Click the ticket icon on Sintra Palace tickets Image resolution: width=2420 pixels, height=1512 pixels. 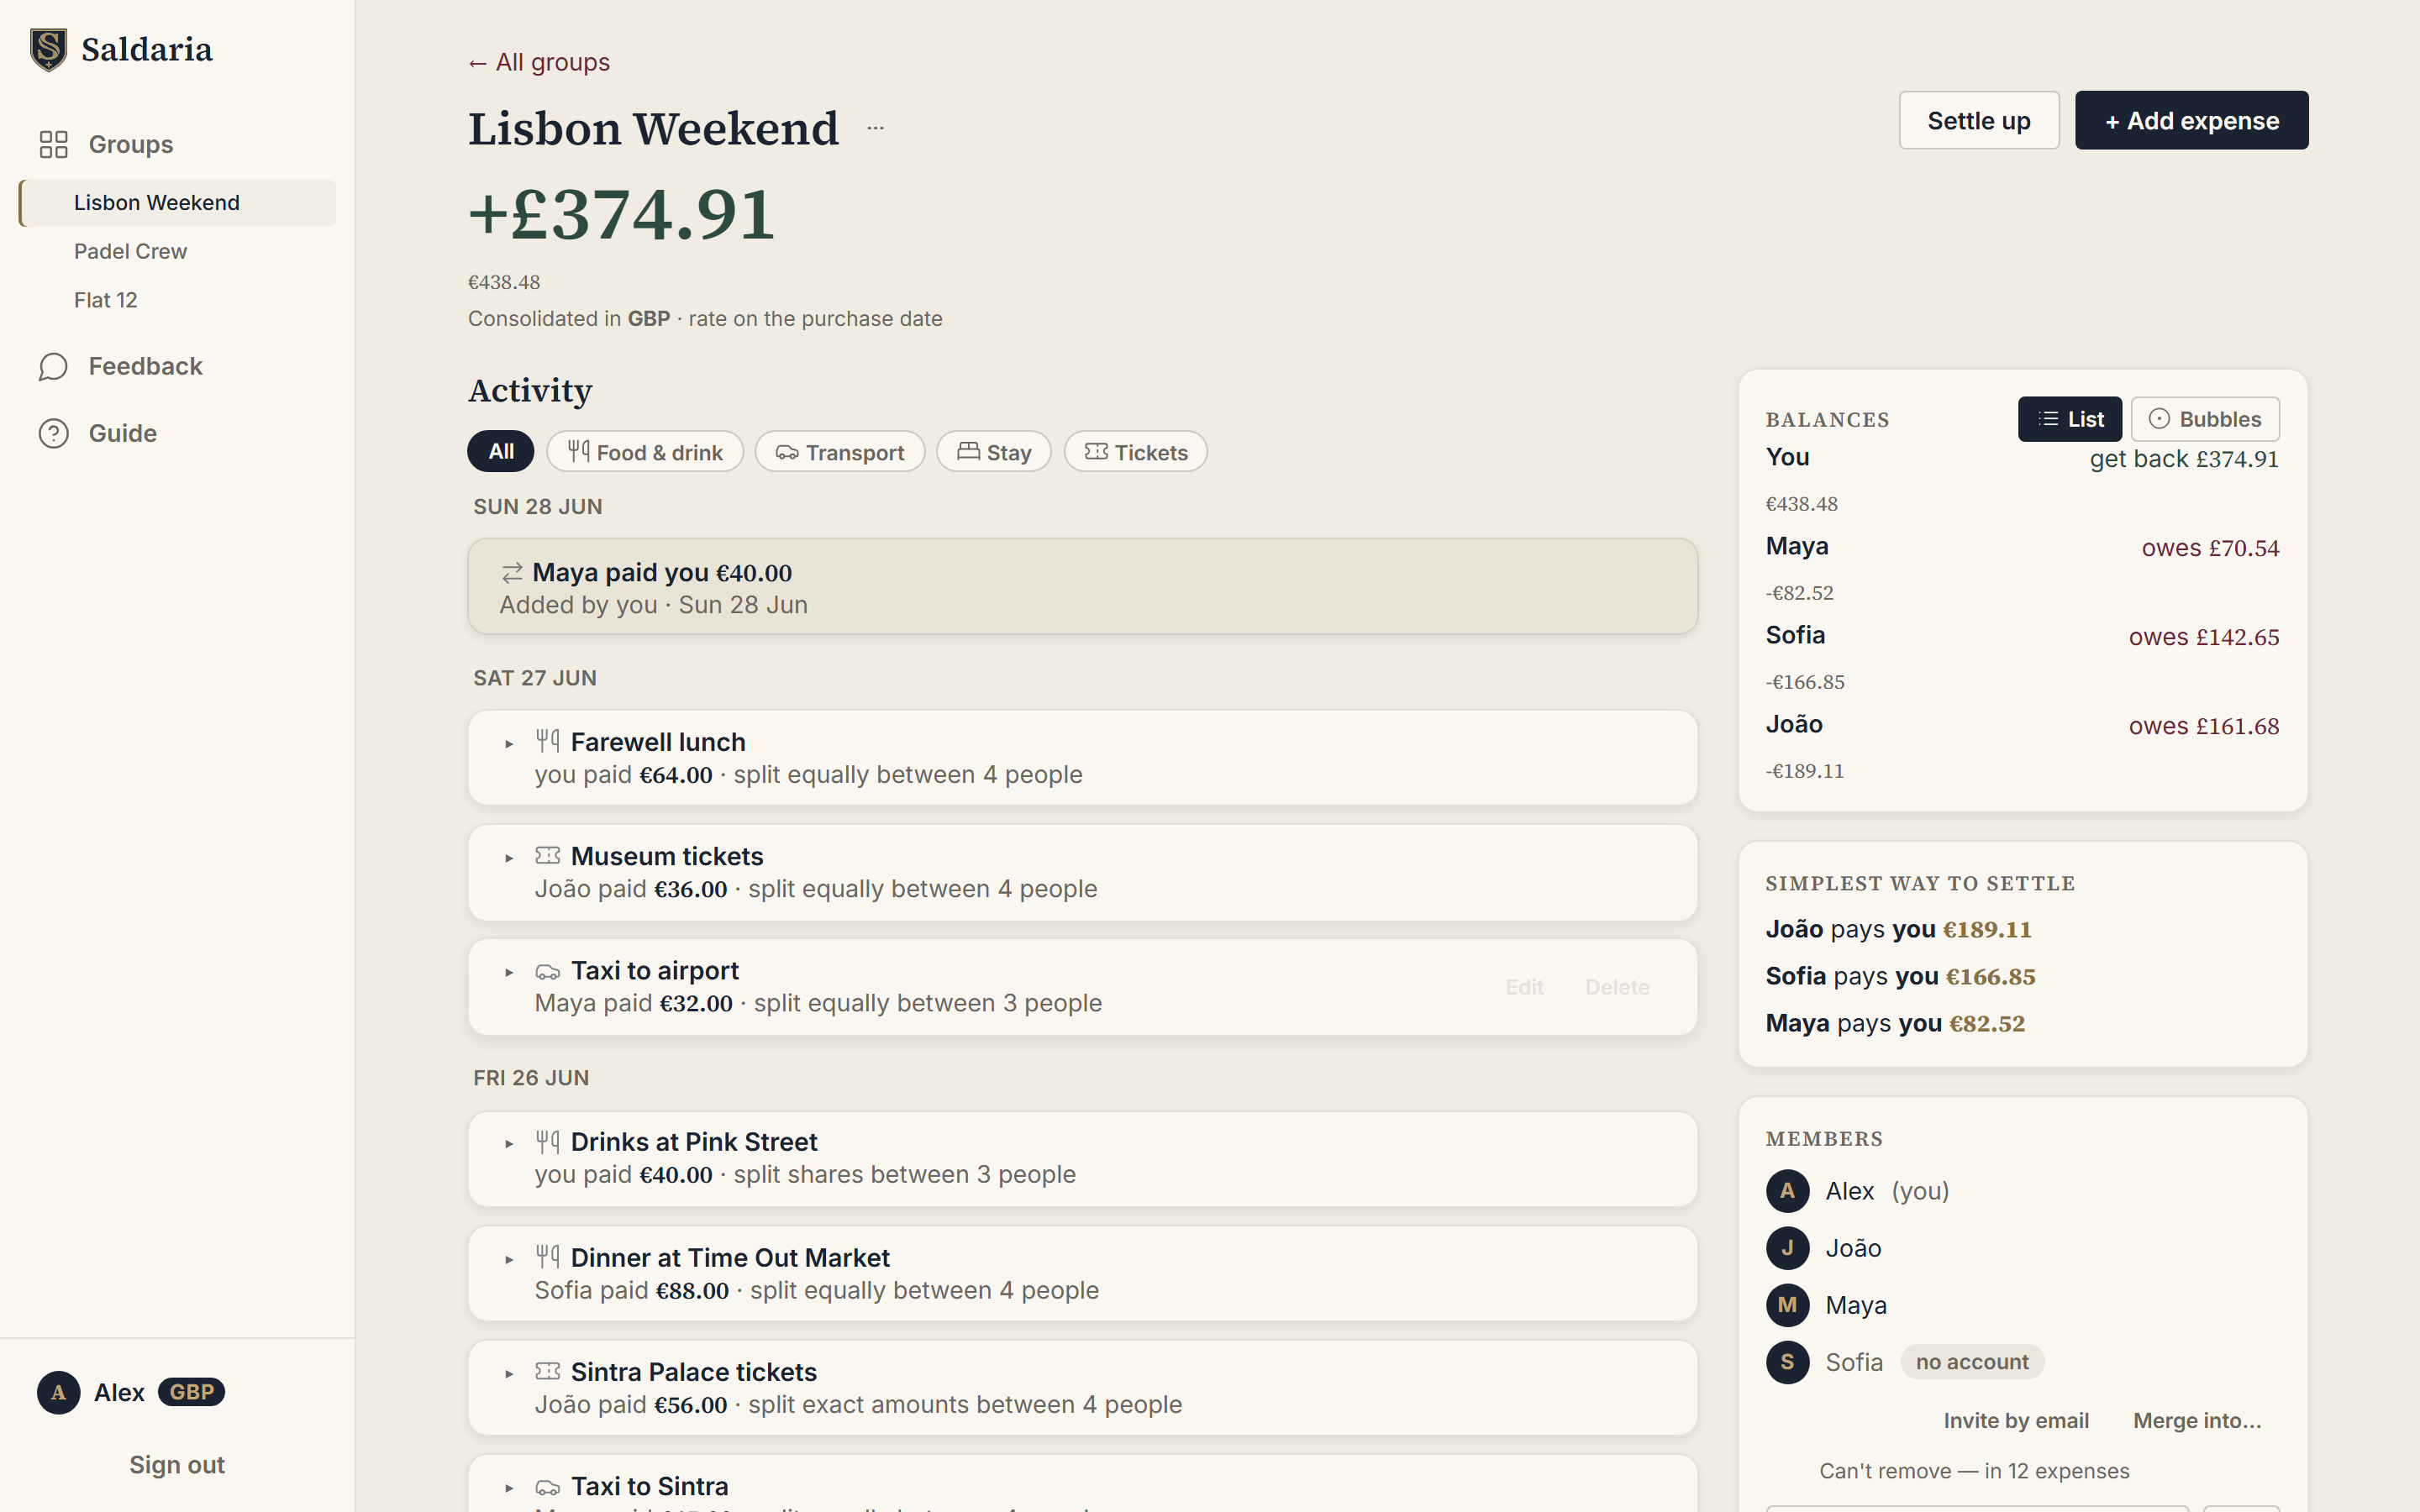point(547,1371)
